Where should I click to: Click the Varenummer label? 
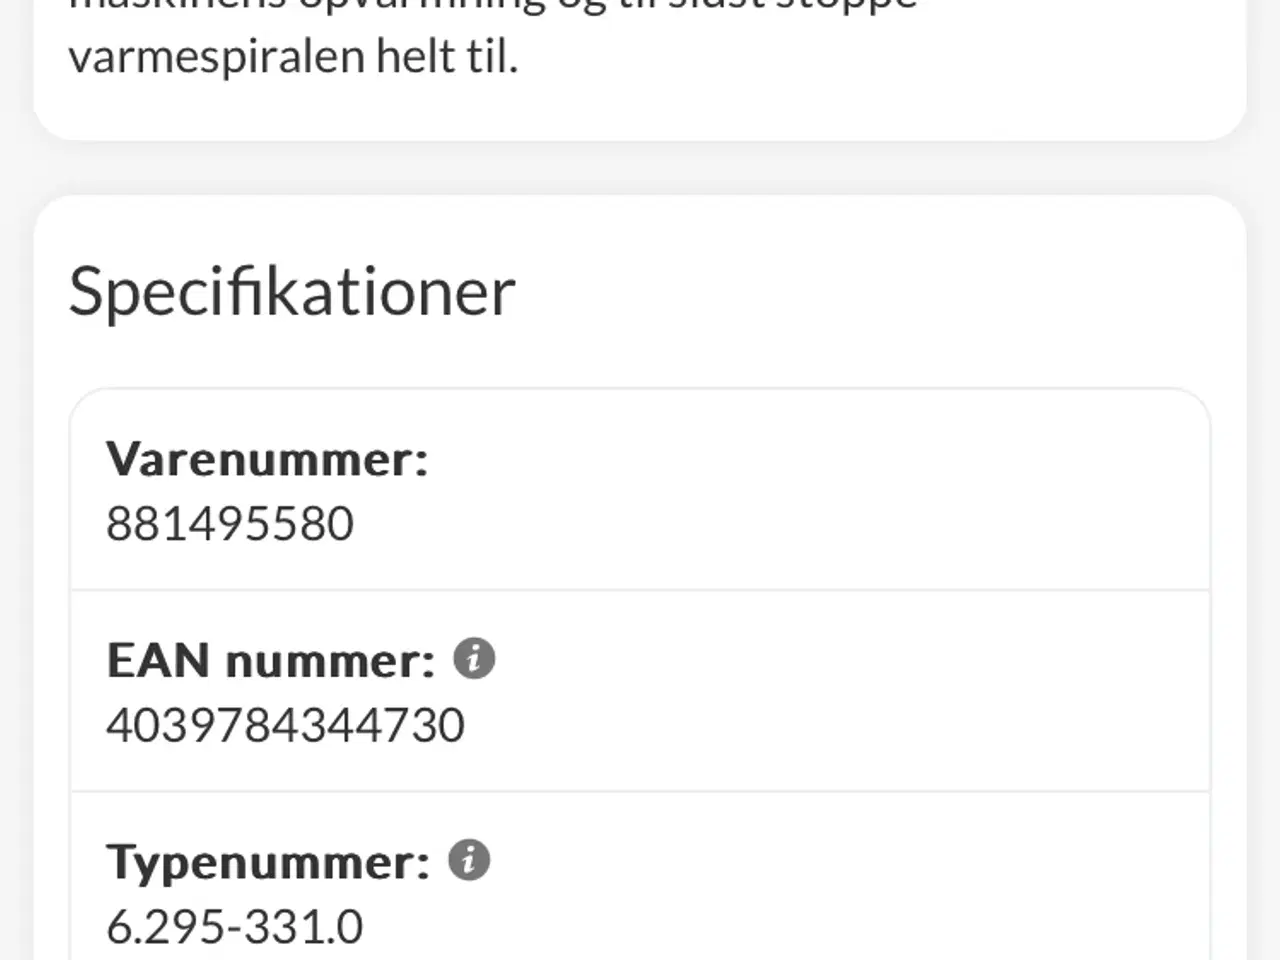click(x=268, y=459)
